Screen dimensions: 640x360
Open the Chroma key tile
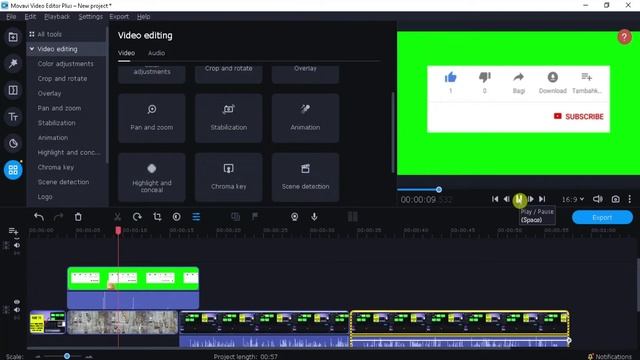point(229,177)
